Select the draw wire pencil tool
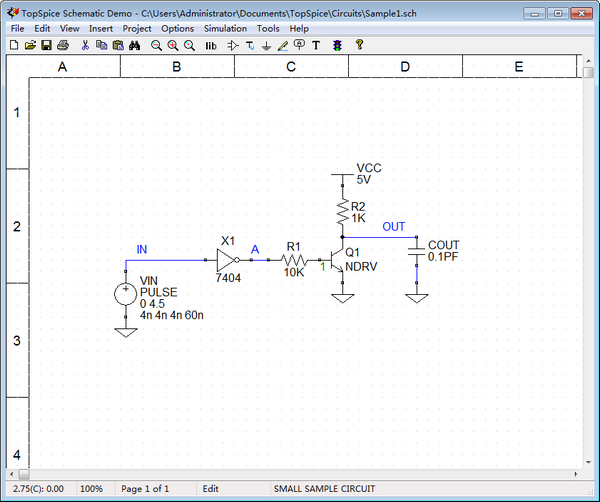Viewport: 600px width, 502px height. coord(283,46)
